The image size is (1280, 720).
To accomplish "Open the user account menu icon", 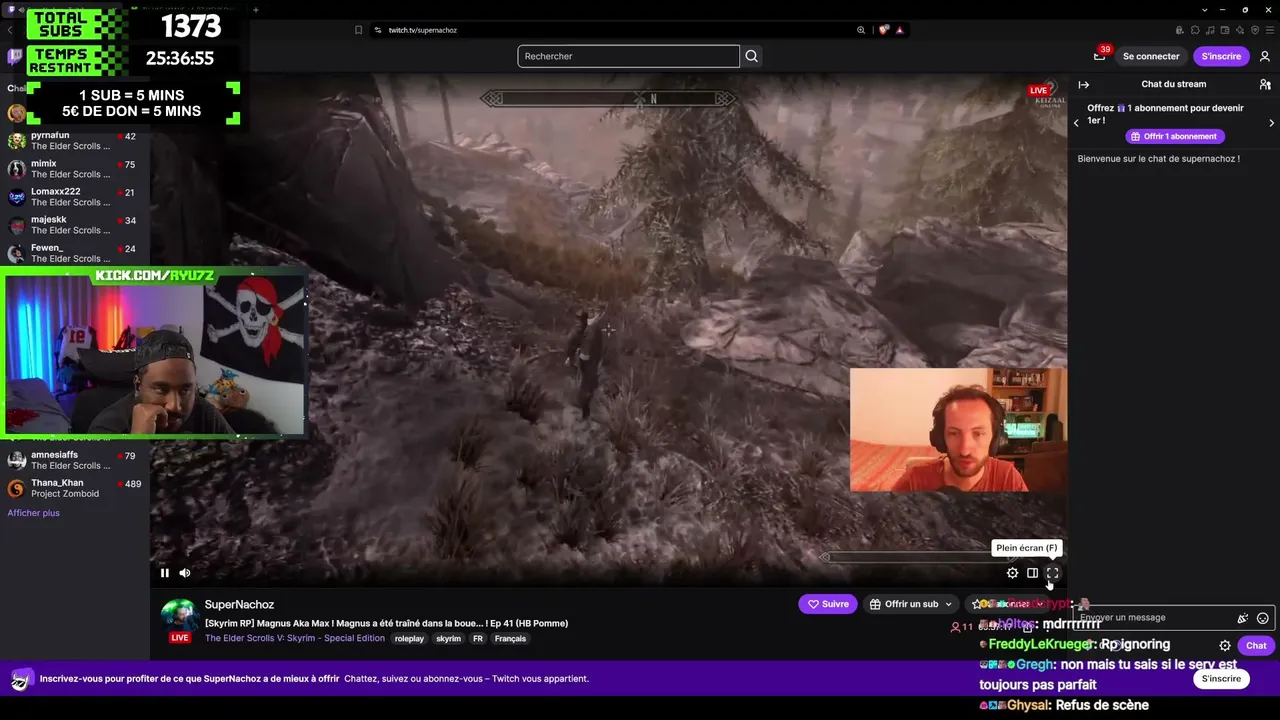I will point(1265,56).
